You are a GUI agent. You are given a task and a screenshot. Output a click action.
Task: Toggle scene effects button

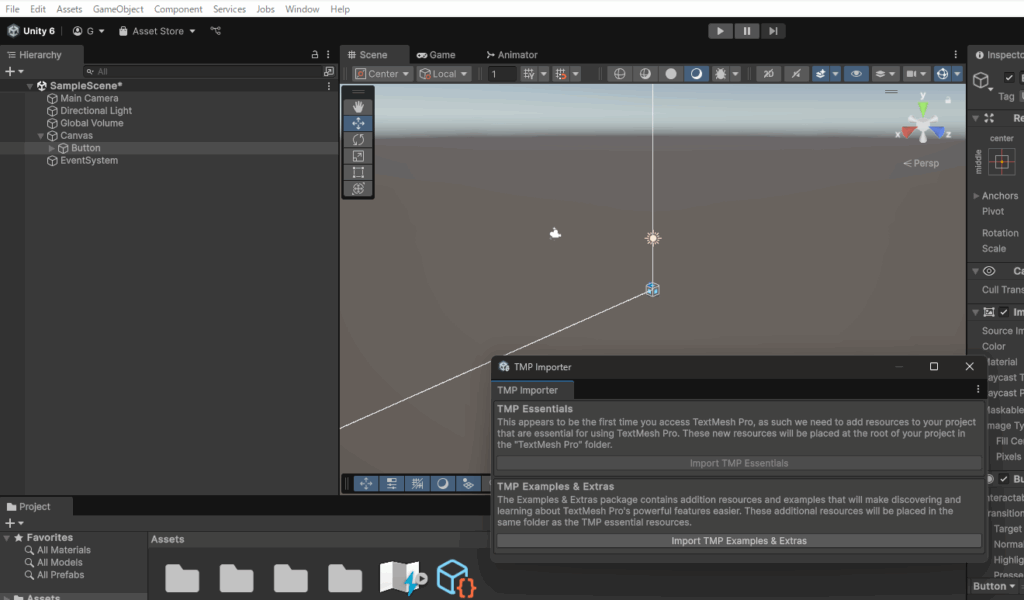[820, 74]
